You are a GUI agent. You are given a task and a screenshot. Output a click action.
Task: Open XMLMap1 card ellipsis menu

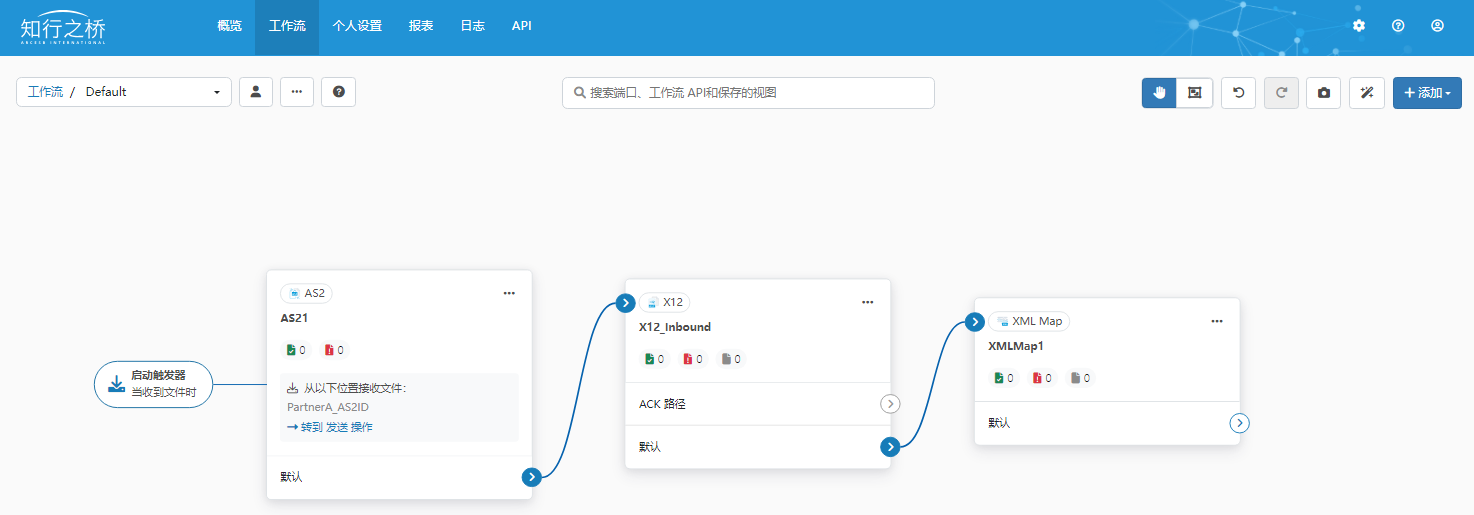(1217, 321)
